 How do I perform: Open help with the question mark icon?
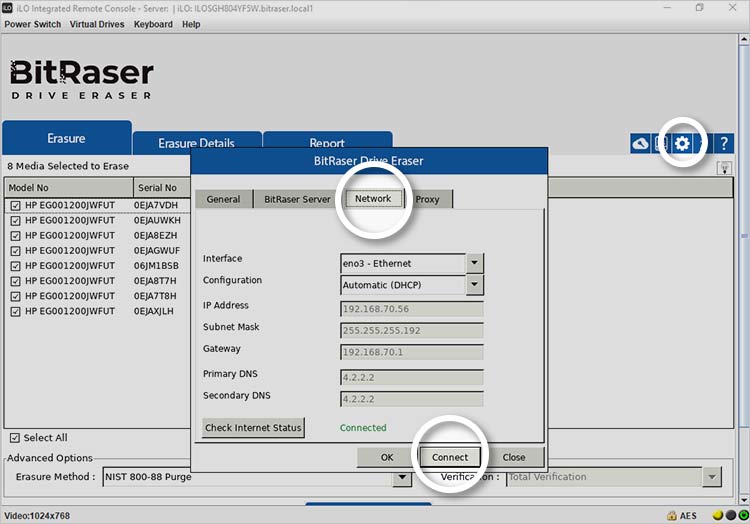click(x=724, y=143)
